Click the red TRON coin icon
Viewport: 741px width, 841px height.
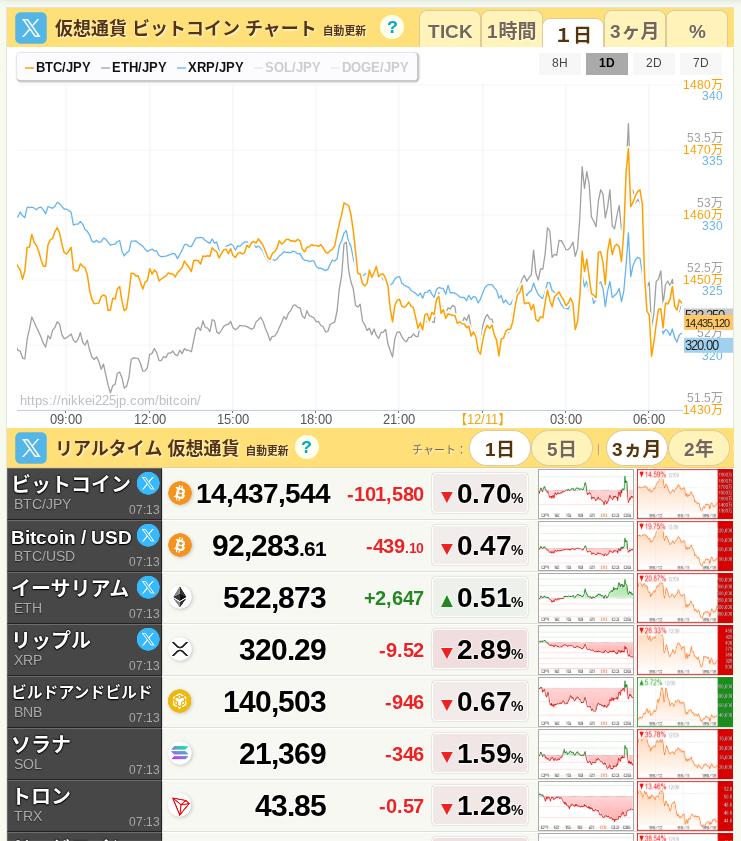180,805
